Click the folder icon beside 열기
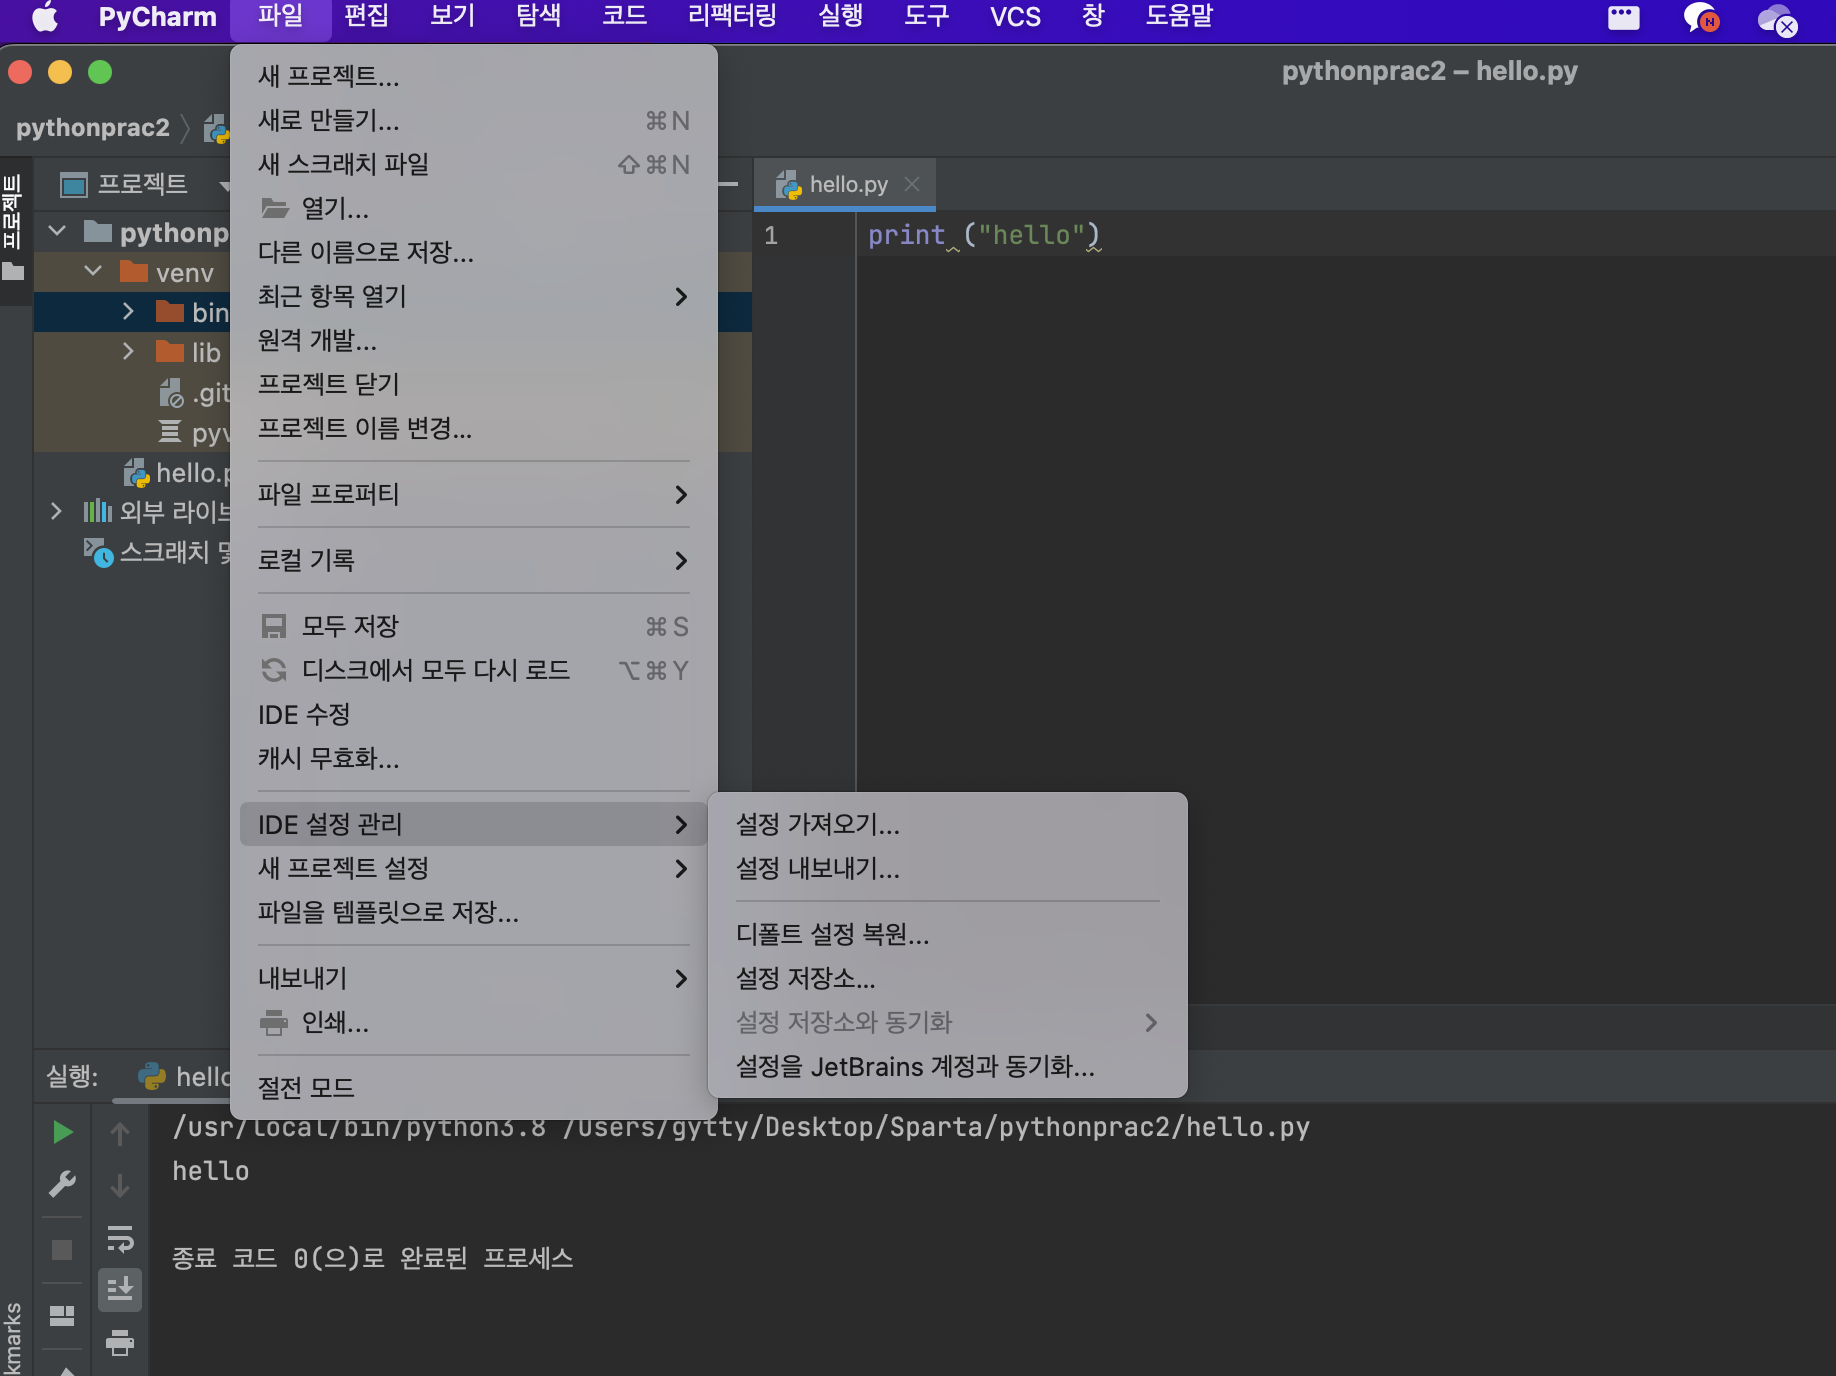The height and width of the screenshot is (1376, 1836). click(274, 208)
